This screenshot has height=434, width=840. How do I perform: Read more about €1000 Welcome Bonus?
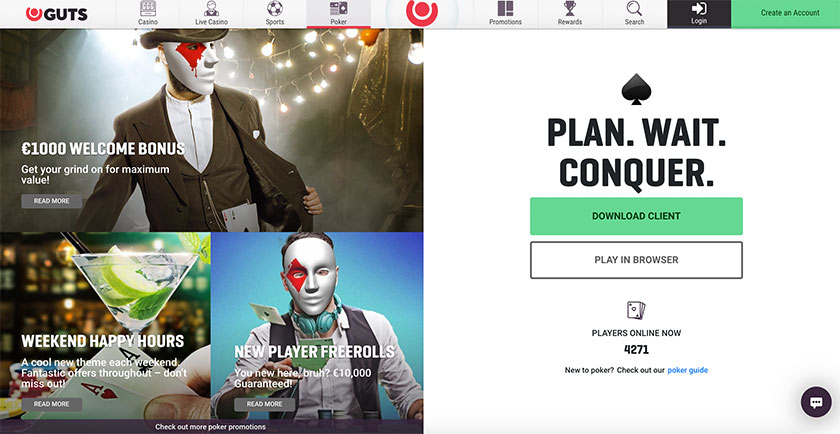pyautogui.click(x=51, y=201)
